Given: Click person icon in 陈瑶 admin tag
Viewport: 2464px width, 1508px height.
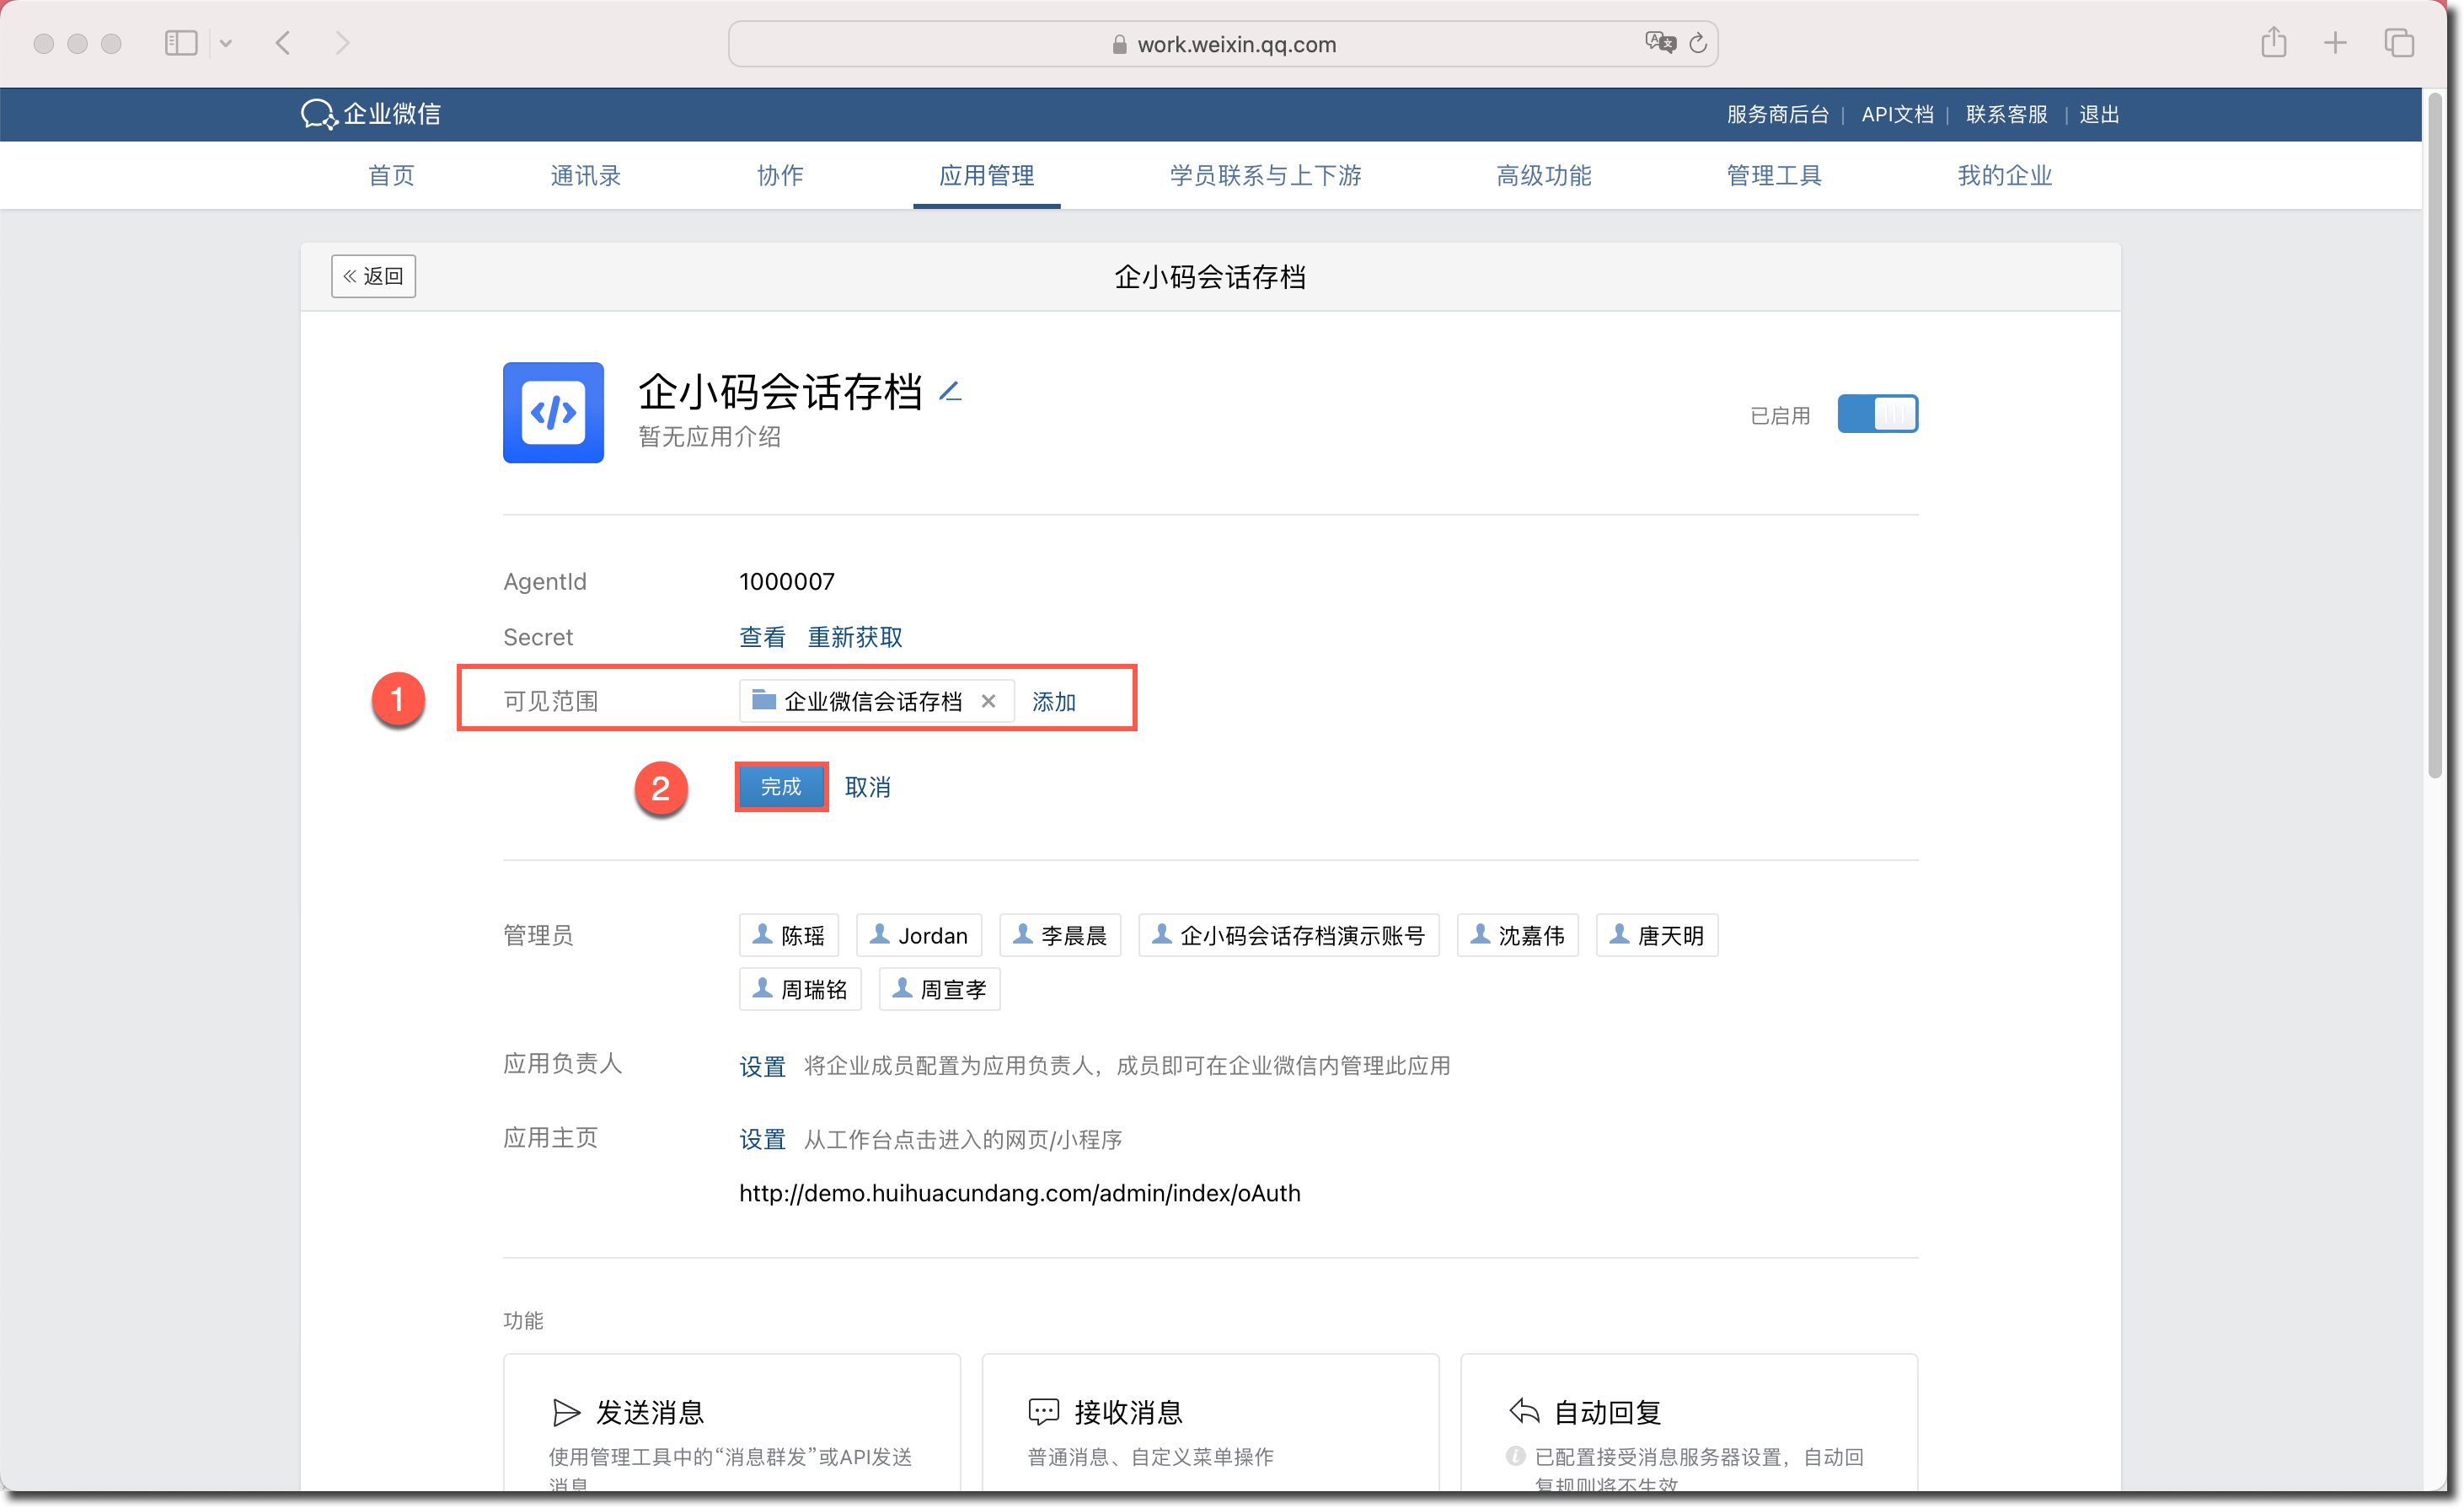Looking at the screenshot, I should tap(762, 934).
